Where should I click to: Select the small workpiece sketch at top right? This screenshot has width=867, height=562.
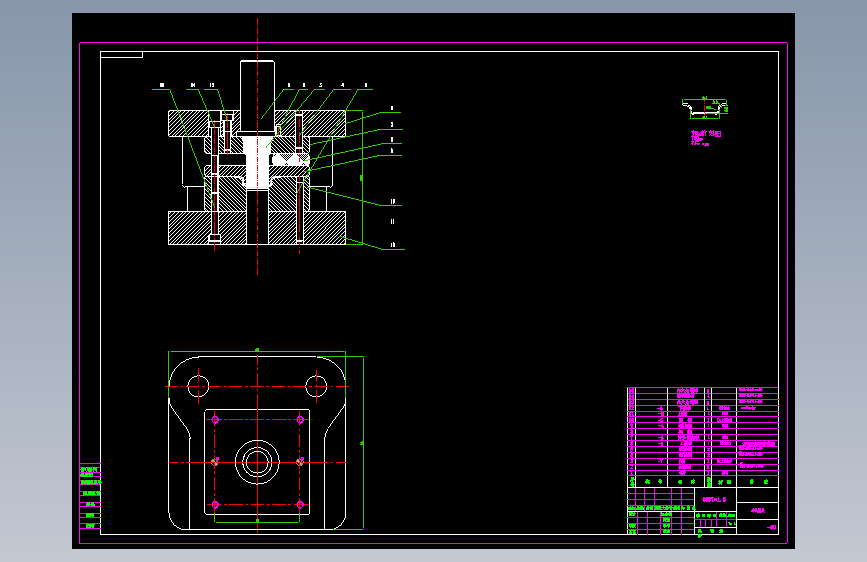click(x=705, y=108)
